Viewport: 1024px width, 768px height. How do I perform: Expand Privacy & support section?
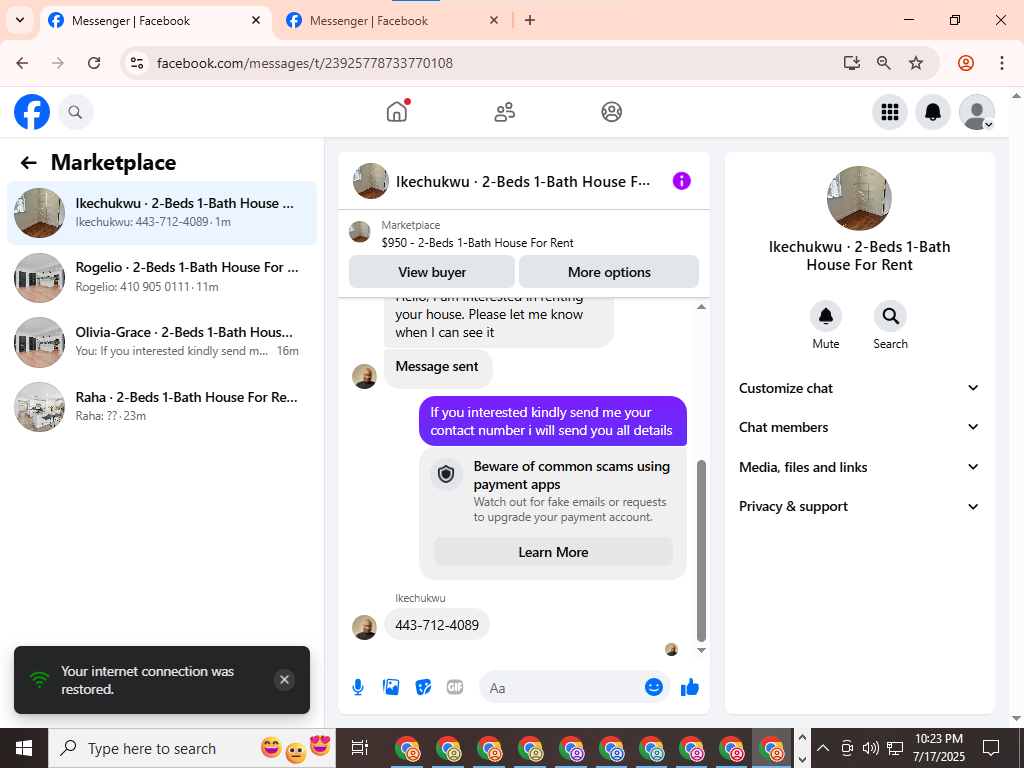click(859, 506)
